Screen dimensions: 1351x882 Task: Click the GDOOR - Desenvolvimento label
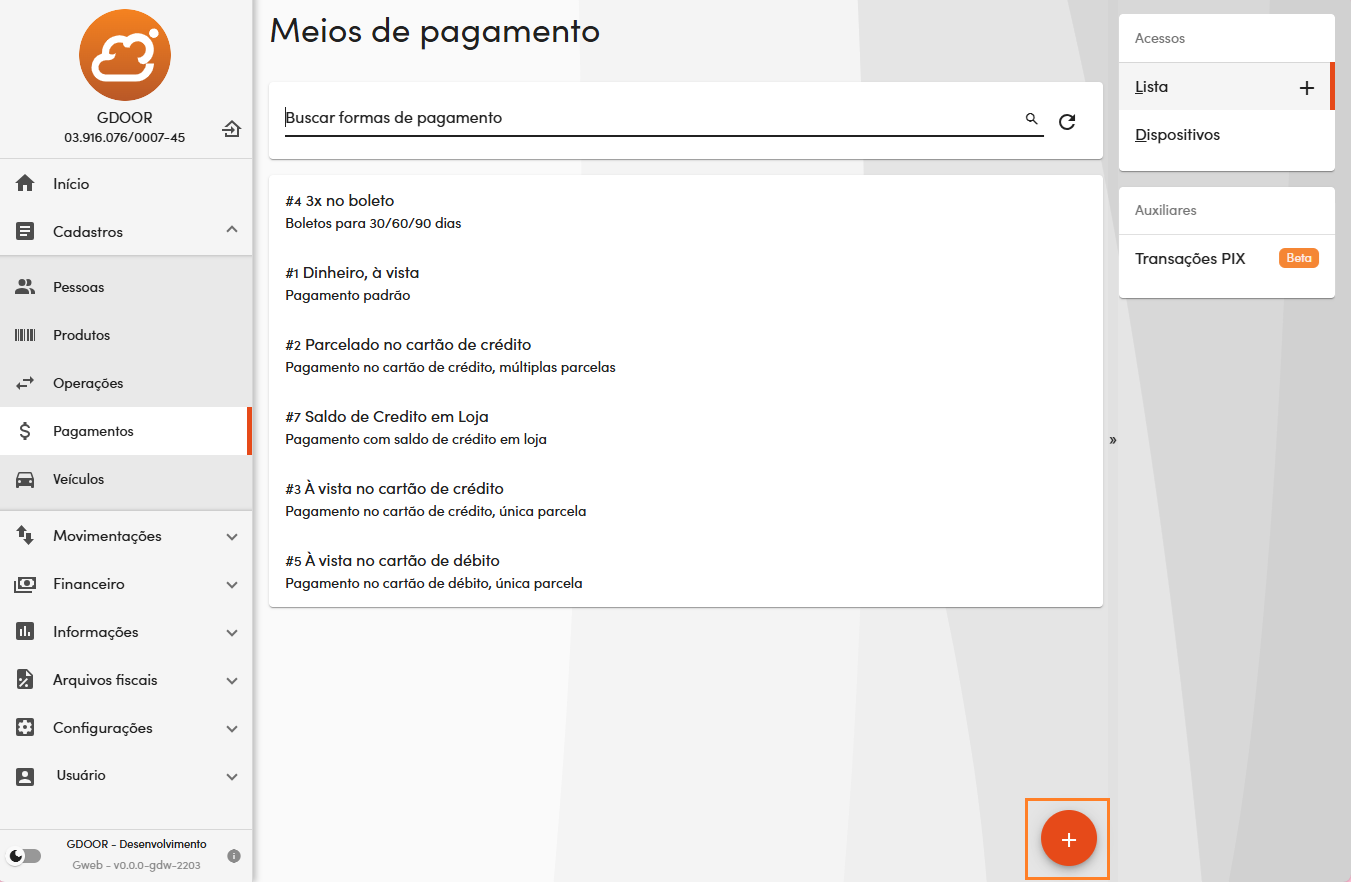point(136,845)
